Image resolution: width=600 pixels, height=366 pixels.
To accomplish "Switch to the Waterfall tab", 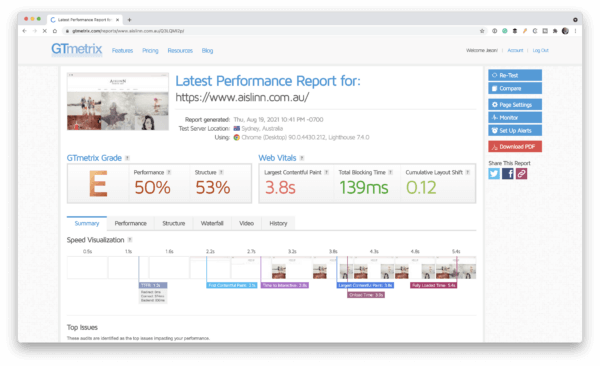I will (212, 223).
